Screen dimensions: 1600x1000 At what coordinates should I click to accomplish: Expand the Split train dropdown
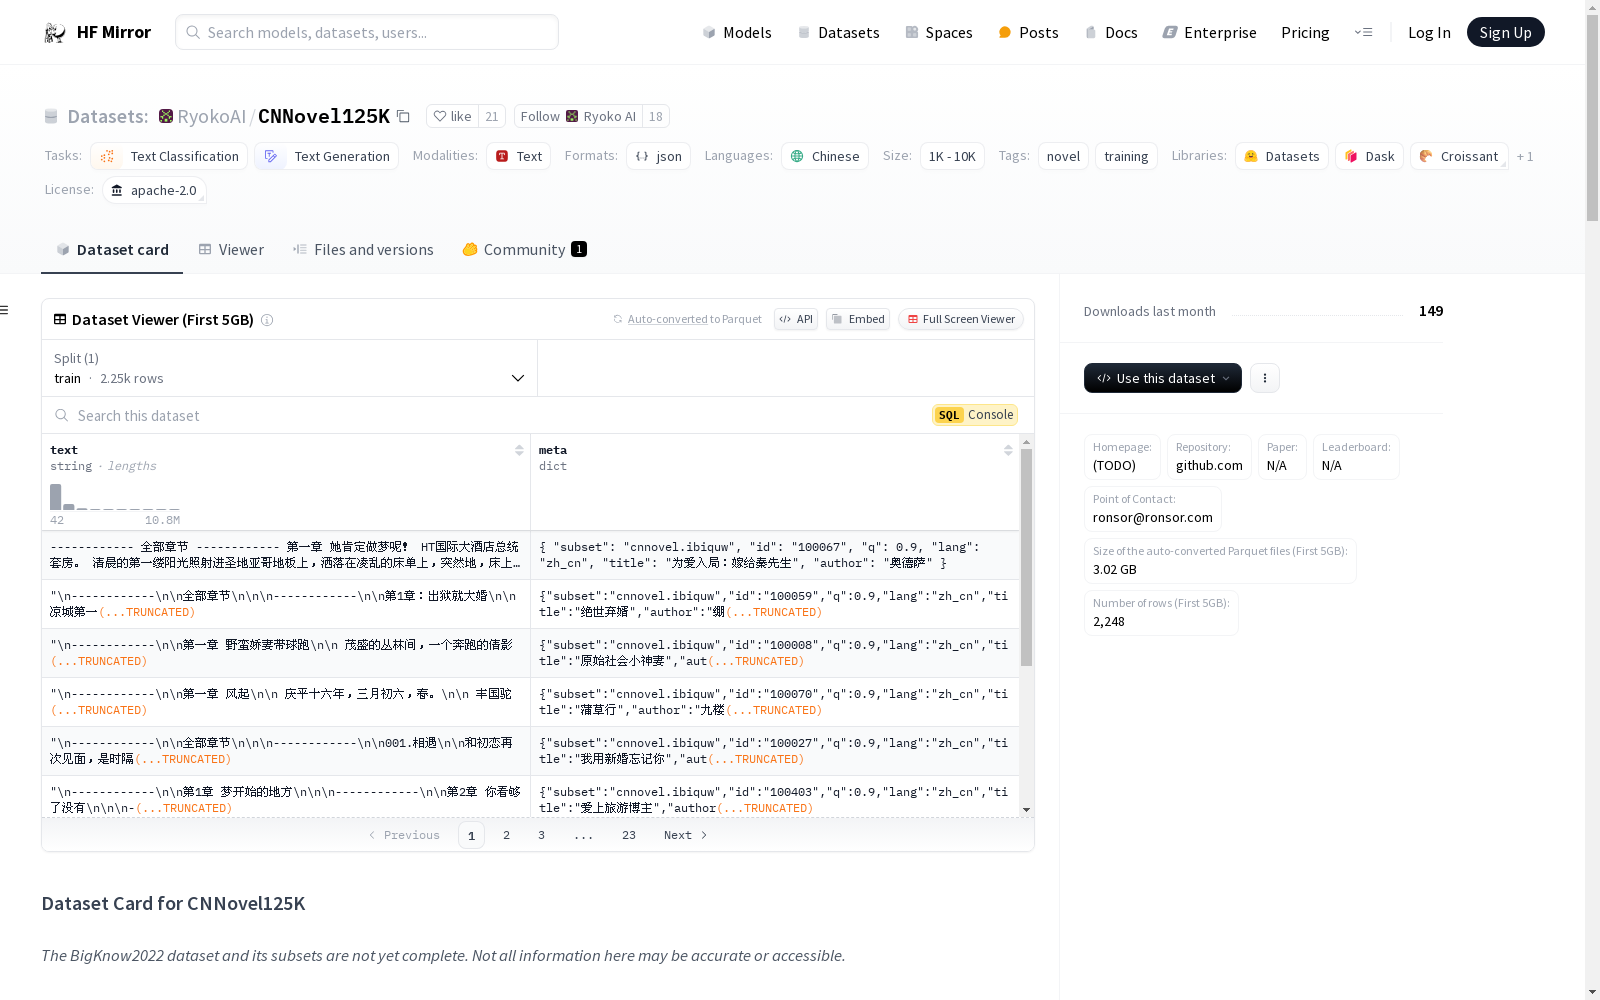pyautogui.click(x=289, y=368)
